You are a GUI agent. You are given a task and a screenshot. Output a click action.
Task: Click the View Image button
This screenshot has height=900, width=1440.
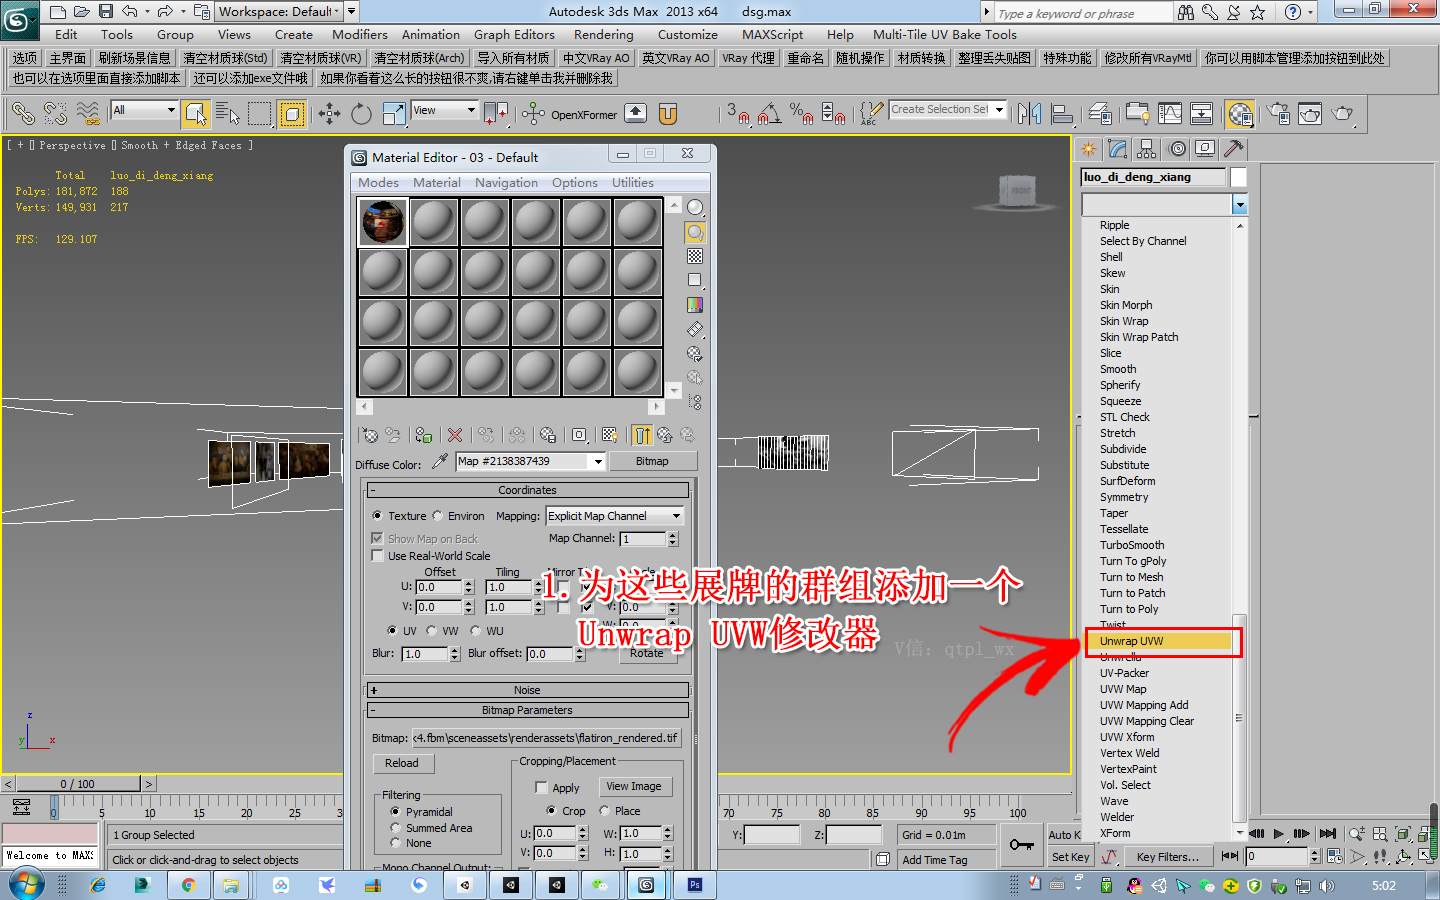(634, 787)
